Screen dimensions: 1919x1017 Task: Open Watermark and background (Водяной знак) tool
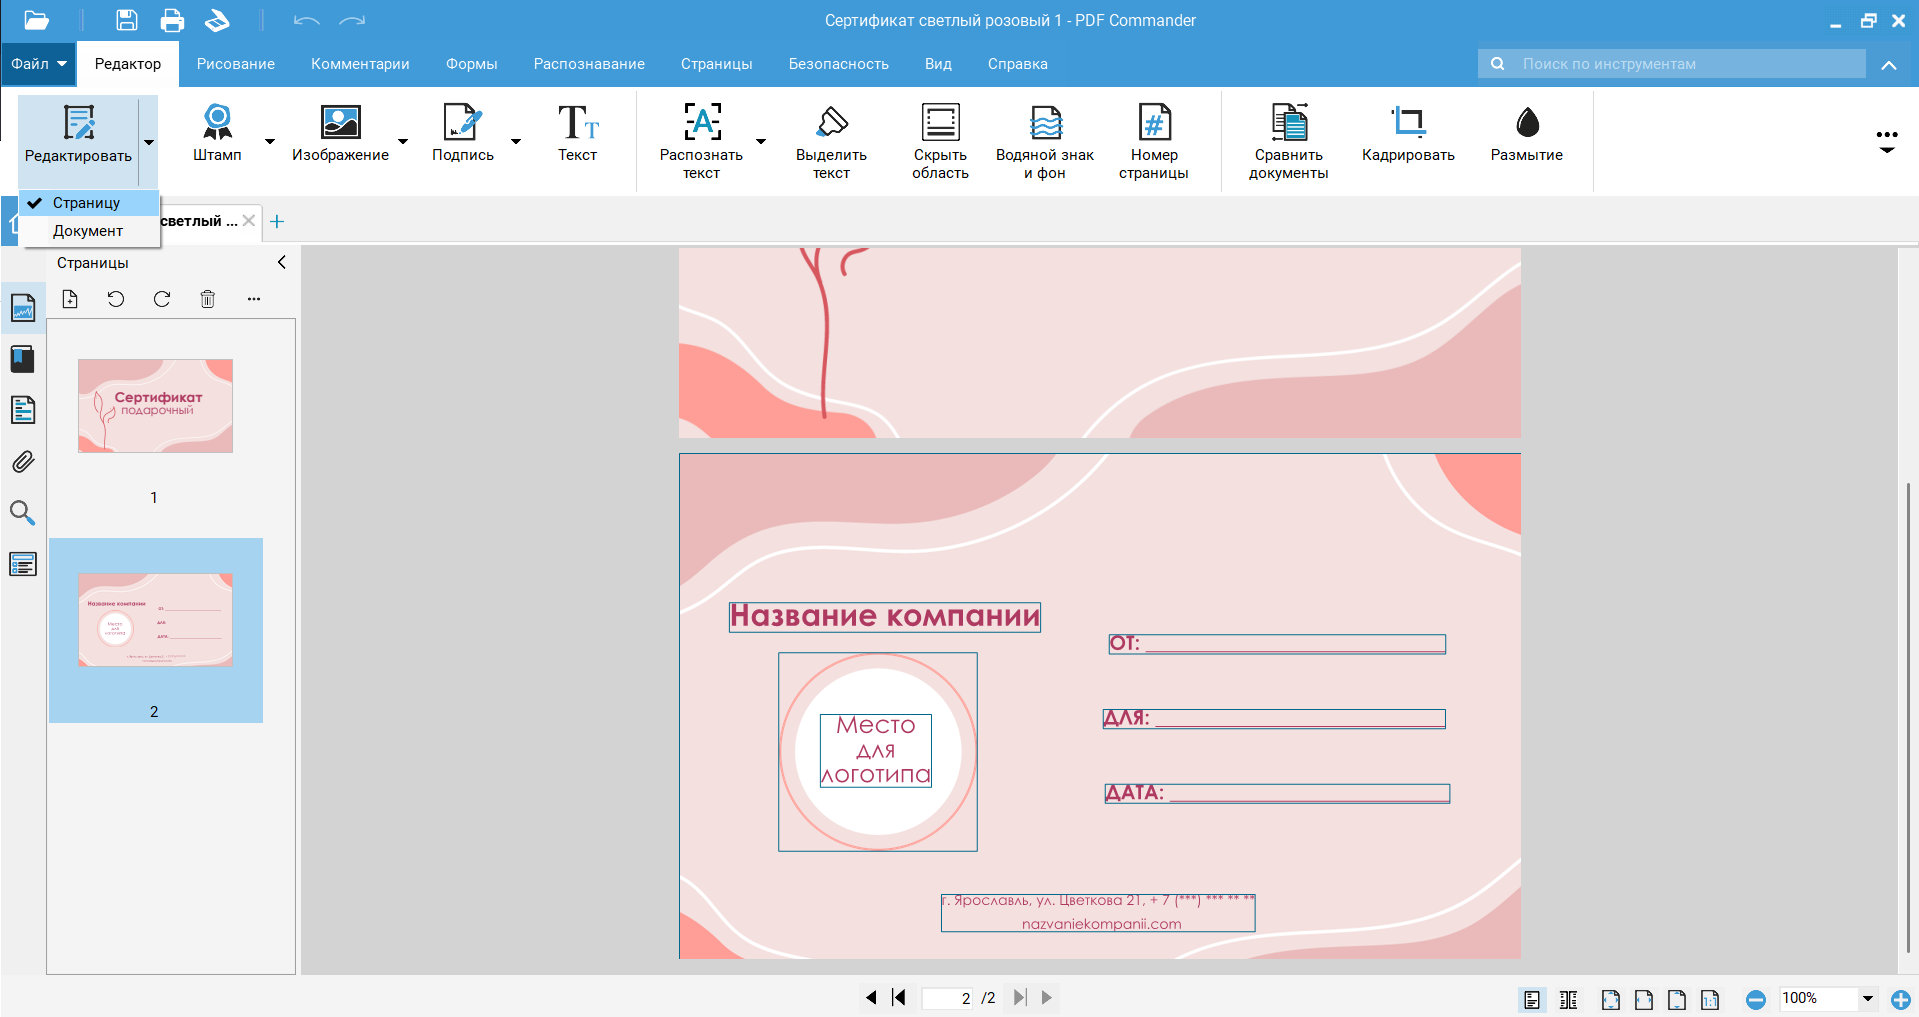(1044, 123)
